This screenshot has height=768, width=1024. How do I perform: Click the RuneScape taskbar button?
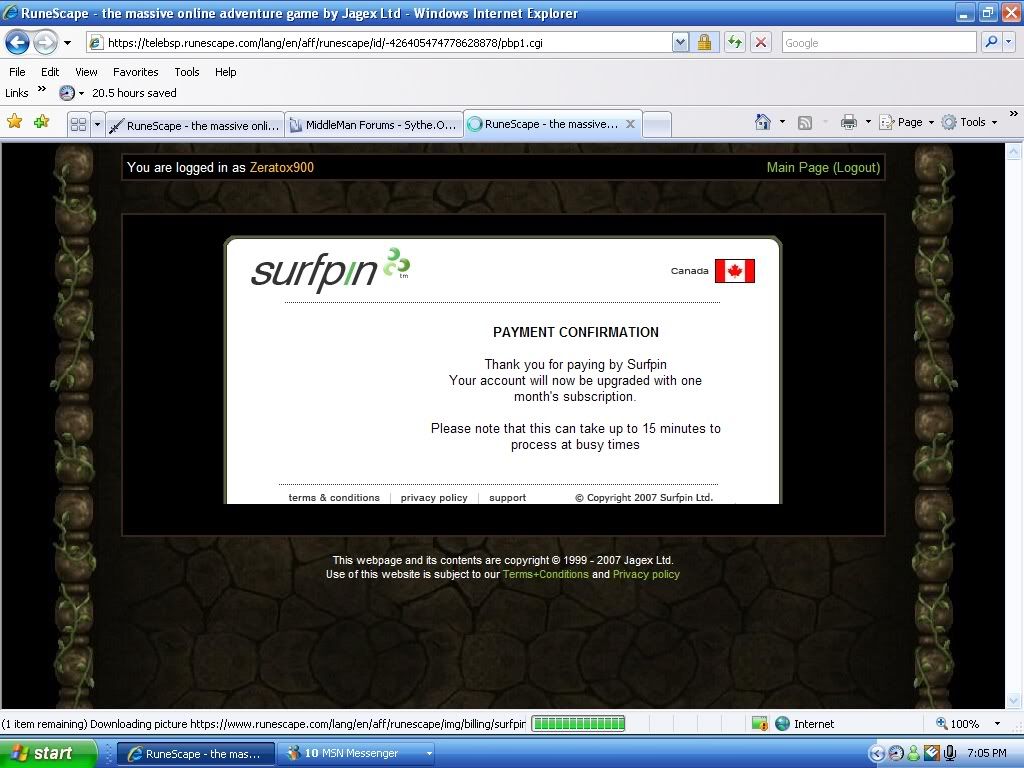point(194,753)
